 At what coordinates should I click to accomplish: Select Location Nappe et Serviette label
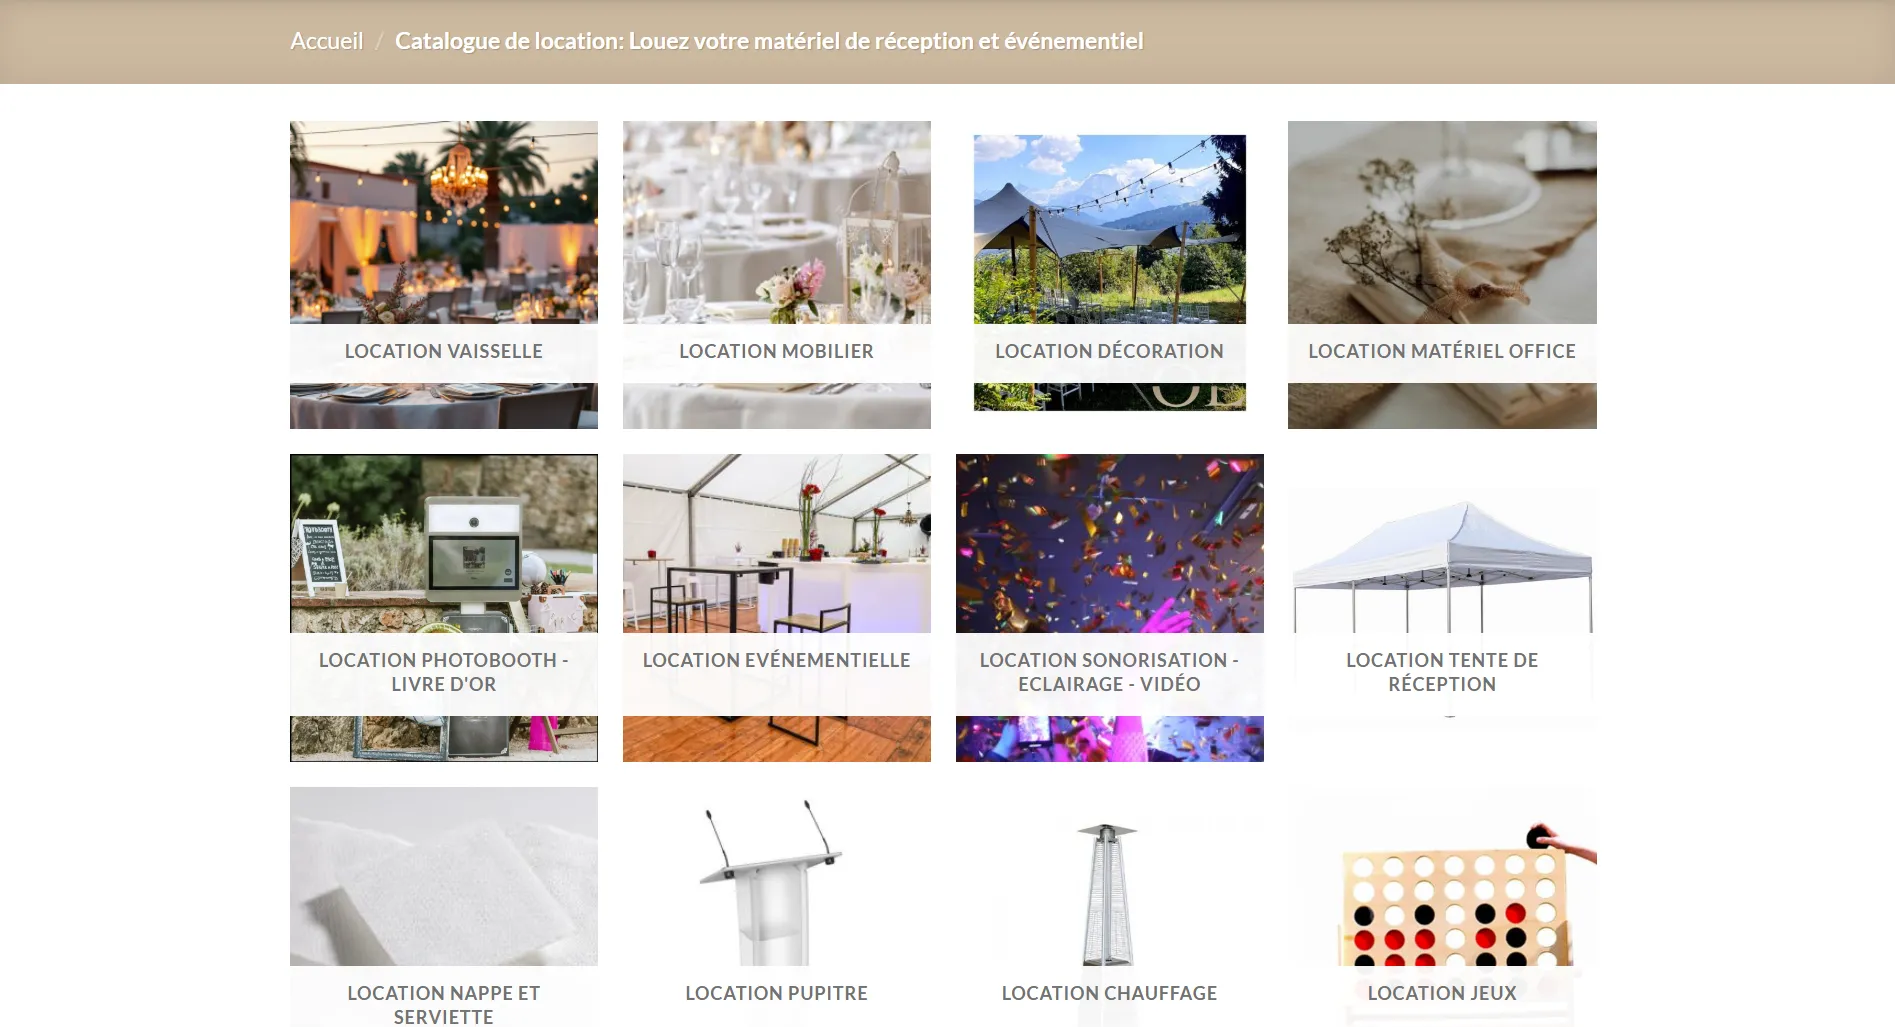[x=444, y=1005]
